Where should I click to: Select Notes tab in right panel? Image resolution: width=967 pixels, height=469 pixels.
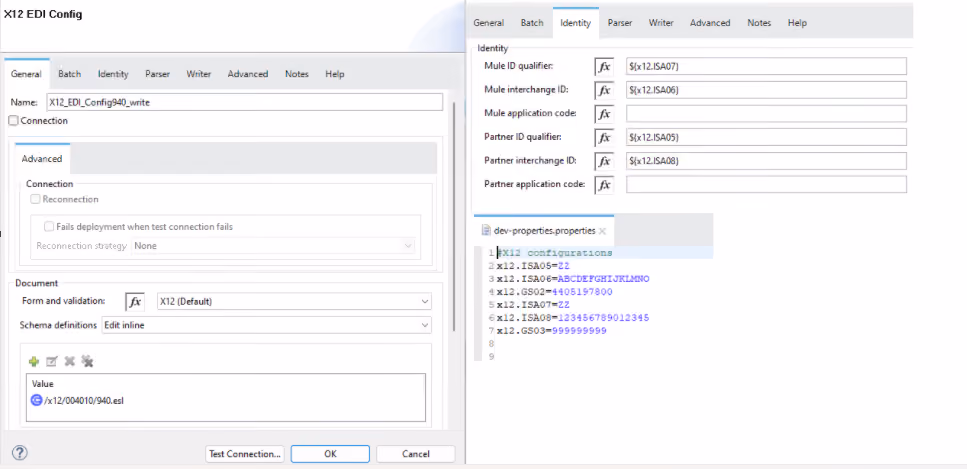[x=759, y=23]
